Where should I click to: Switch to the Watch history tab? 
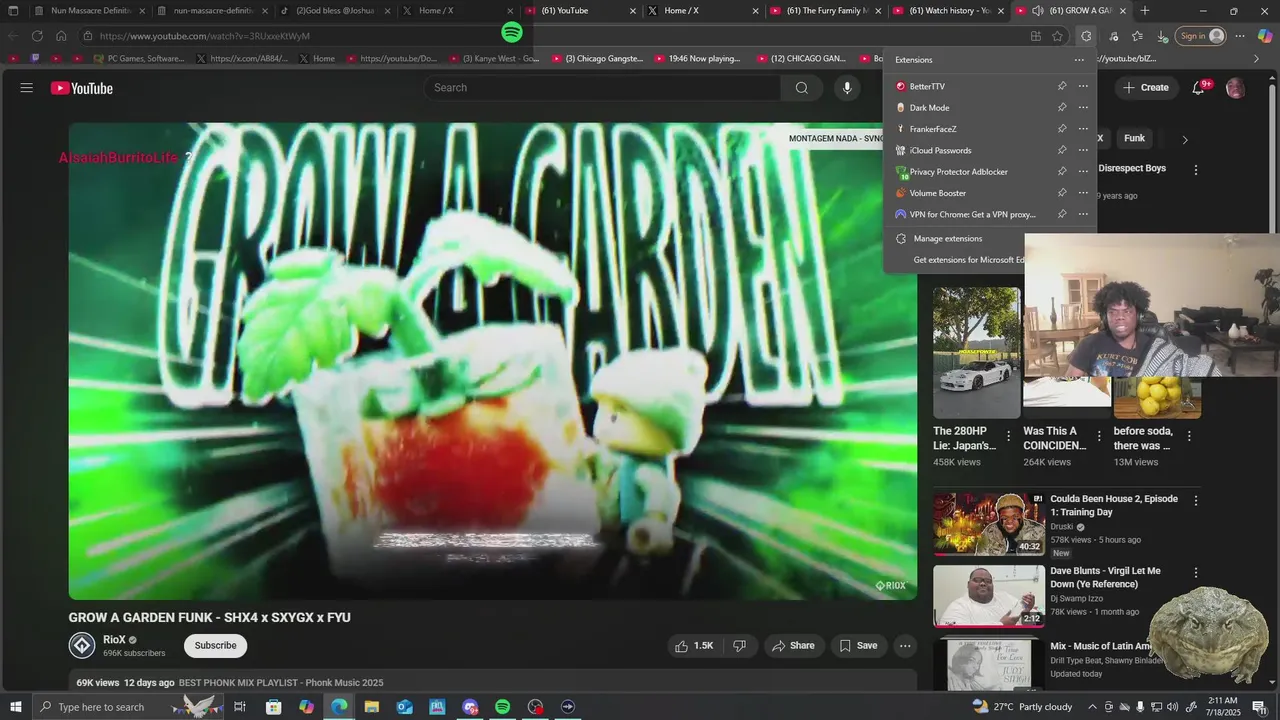(x=949, y=11)
